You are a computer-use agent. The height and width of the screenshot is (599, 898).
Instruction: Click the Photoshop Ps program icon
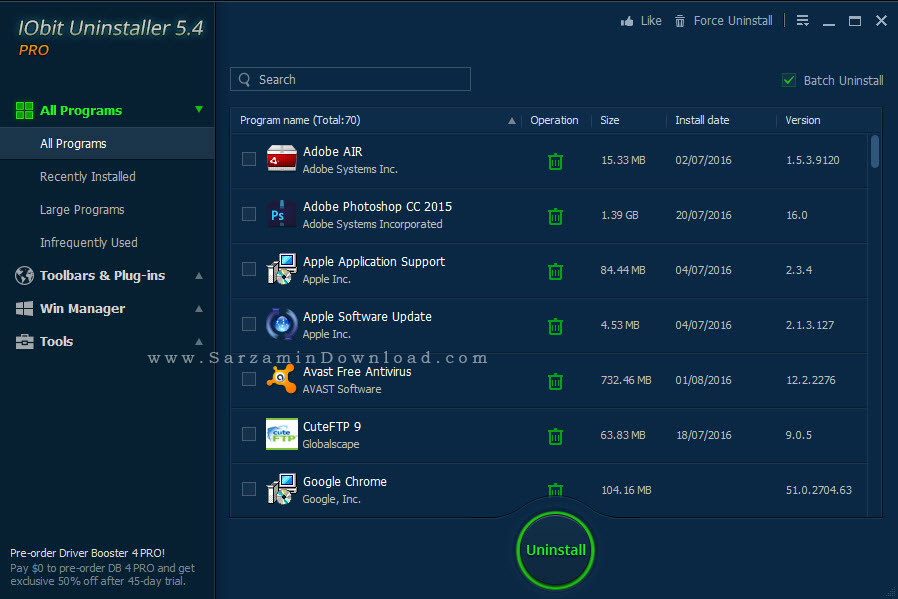coord(282,214)
